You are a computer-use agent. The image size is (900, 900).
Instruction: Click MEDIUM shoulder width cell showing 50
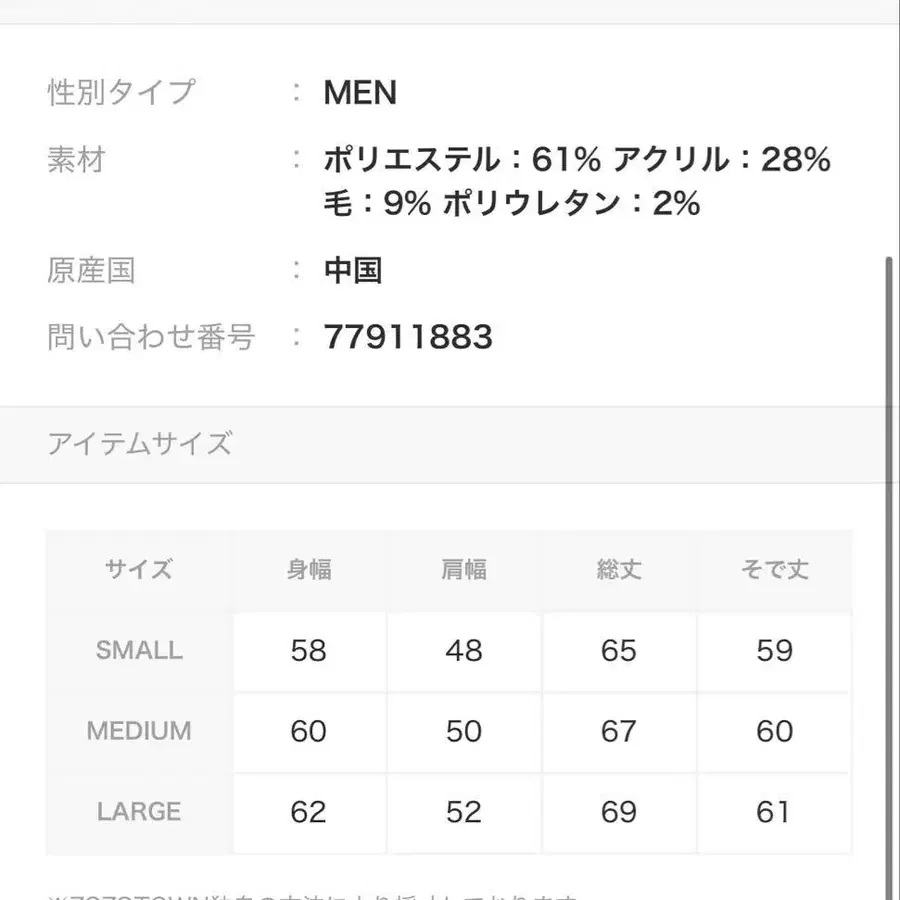pos(464,731)
